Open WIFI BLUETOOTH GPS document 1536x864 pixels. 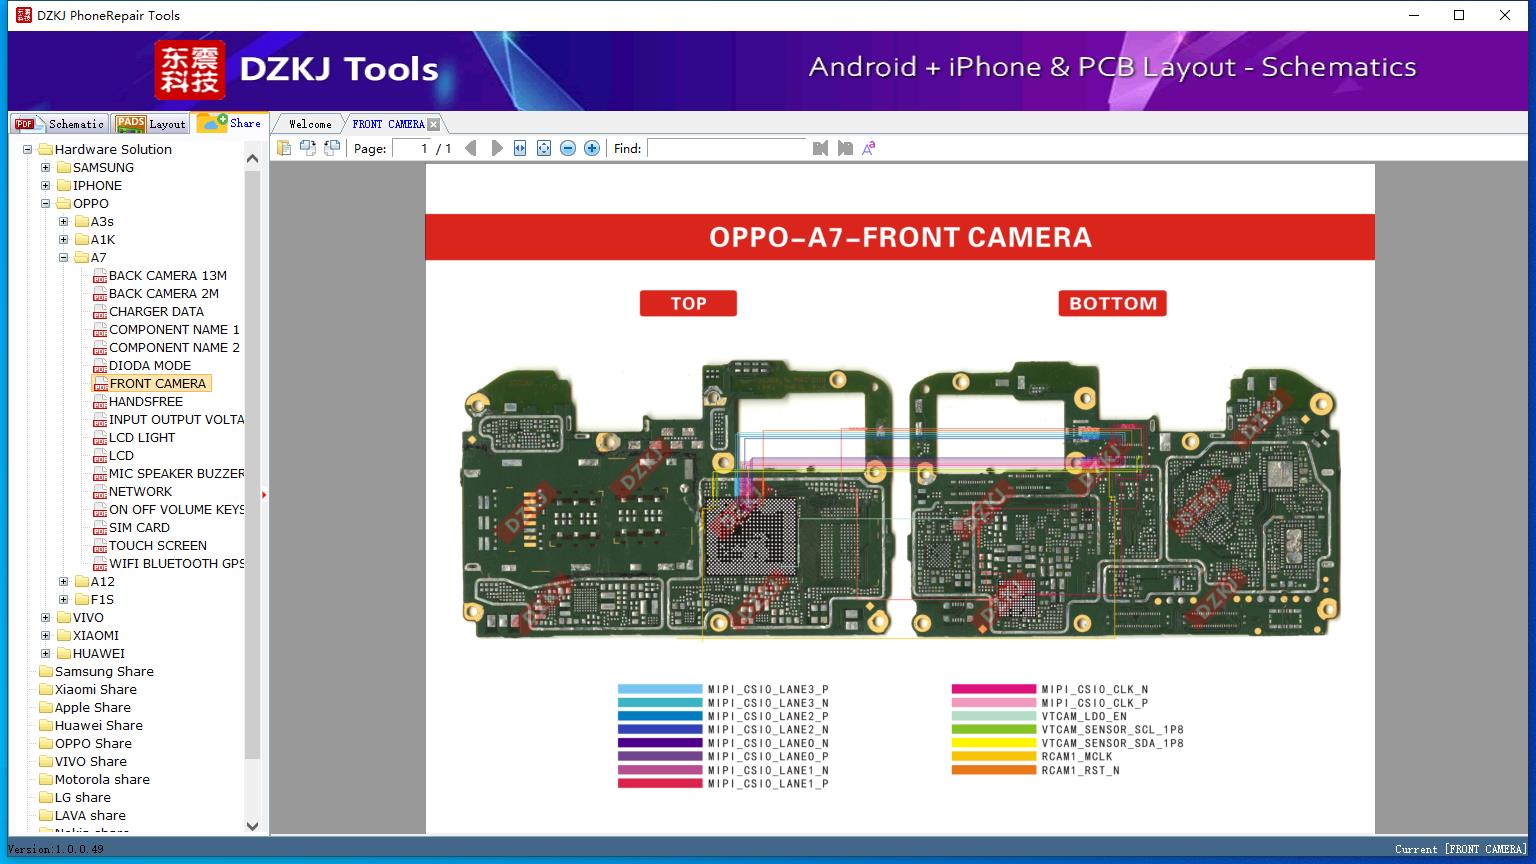click(176, 563)
